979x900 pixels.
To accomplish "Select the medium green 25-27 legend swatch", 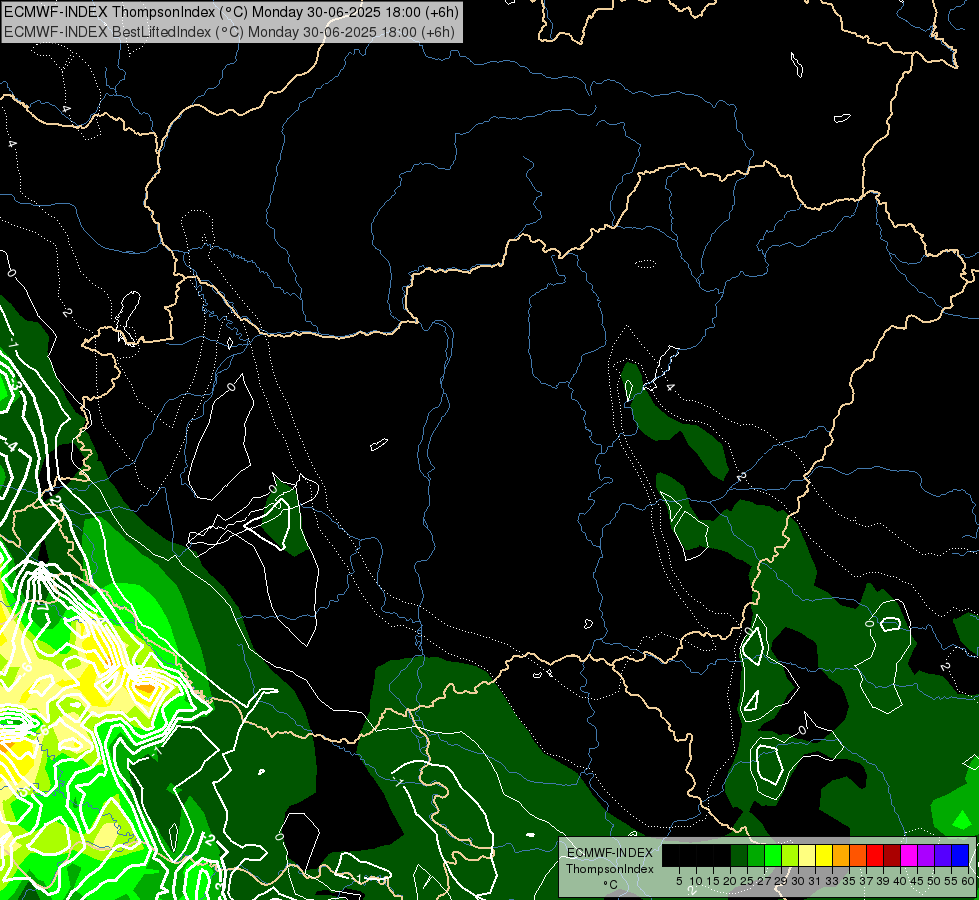I will coord(756,855).
